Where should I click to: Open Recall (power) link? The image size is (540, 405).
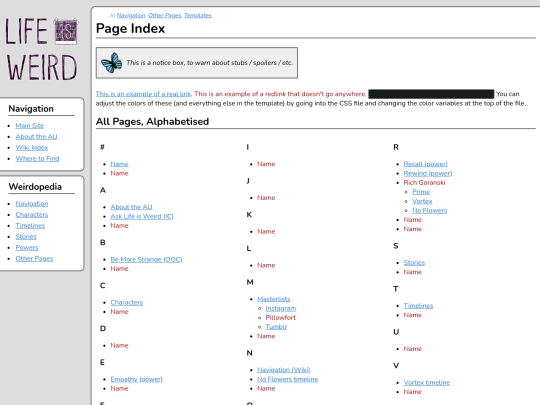426,164
